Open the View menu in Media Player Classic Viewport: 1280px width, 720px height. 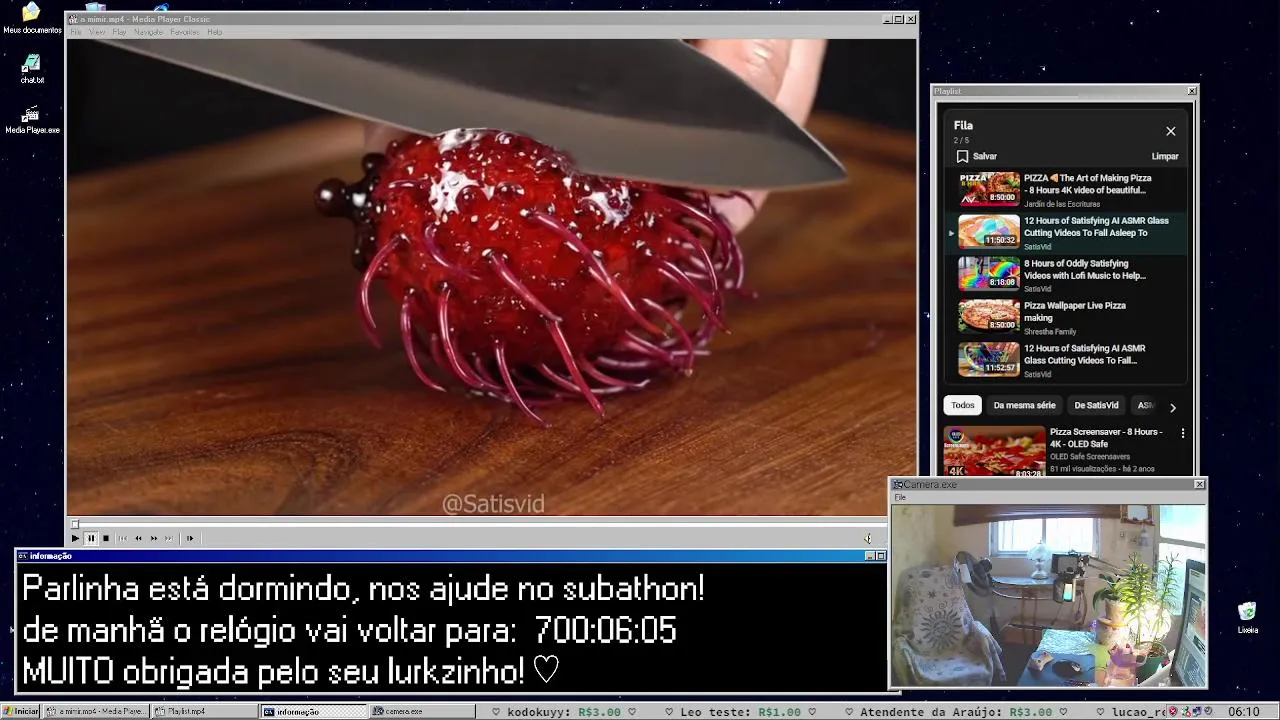pos(97,32)
